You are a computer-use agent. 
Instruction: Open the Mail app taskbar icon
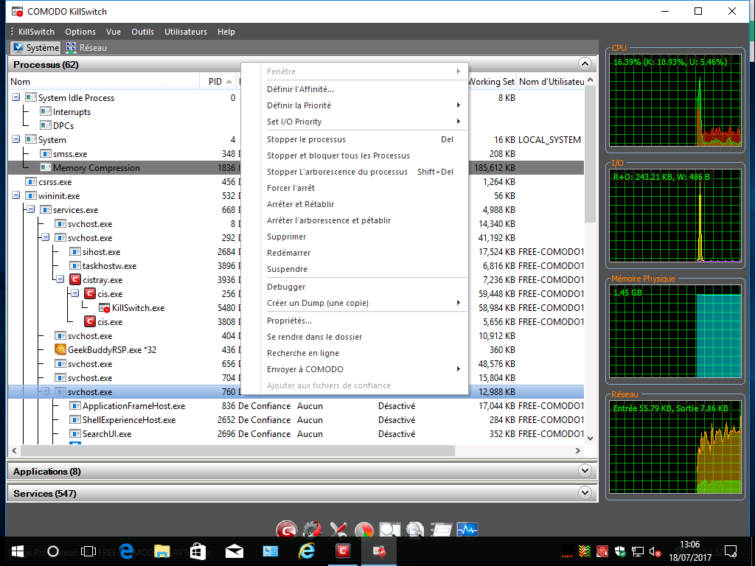[x=234, y=552]
